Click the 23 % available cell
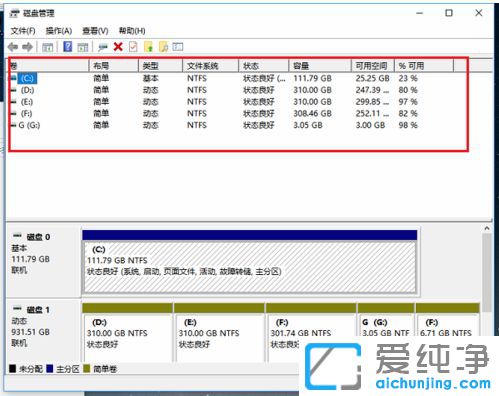Screen dimensions: 499x396 (408, 78)
